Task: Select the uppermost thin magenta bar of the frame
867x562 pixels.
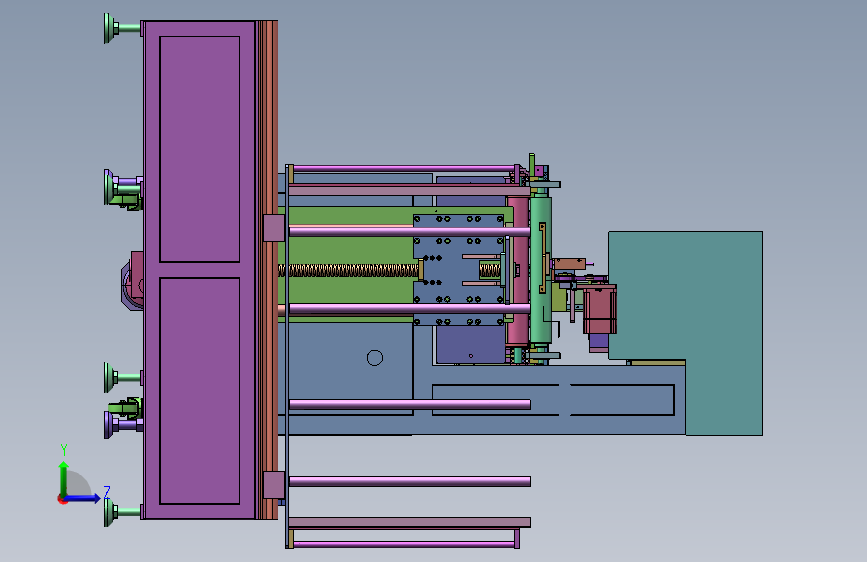Action: point(404,169)
